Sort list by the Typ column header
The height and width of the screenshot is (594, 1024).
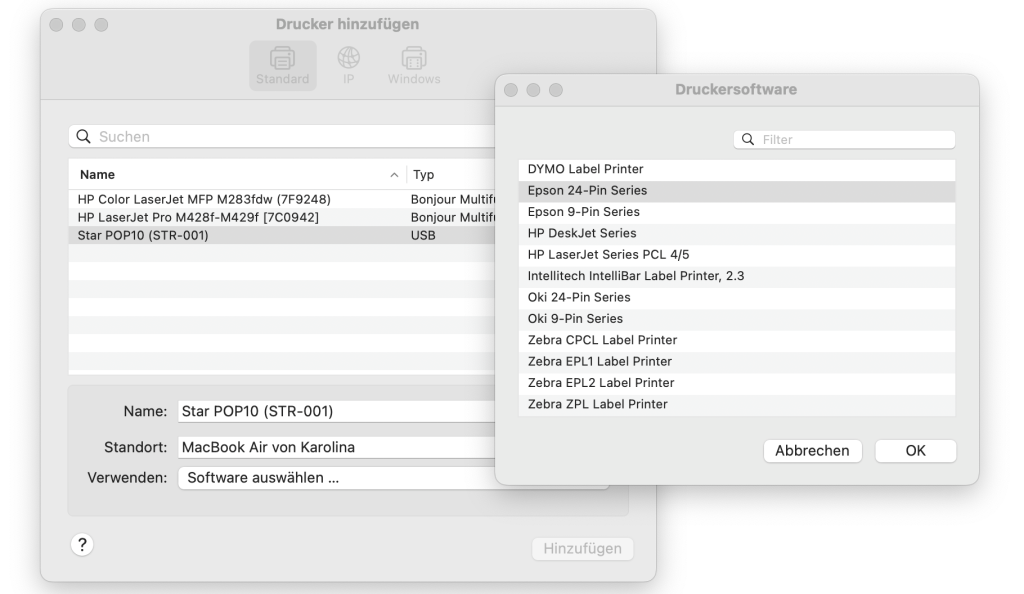(x=423, y=174)
